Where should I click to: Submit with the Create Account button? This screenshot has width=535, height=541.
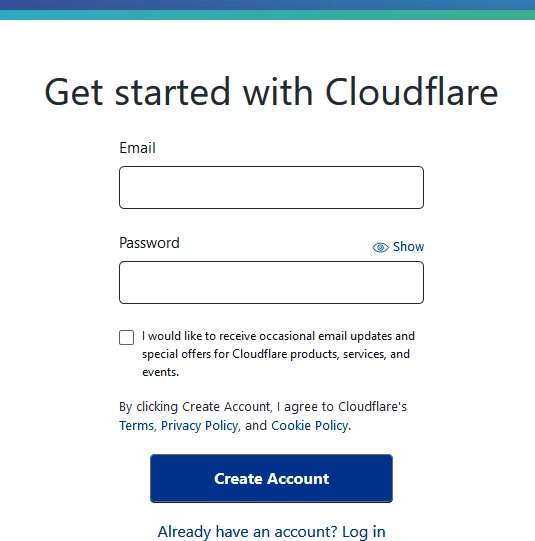pyautogui.click(x=271, y=478)
